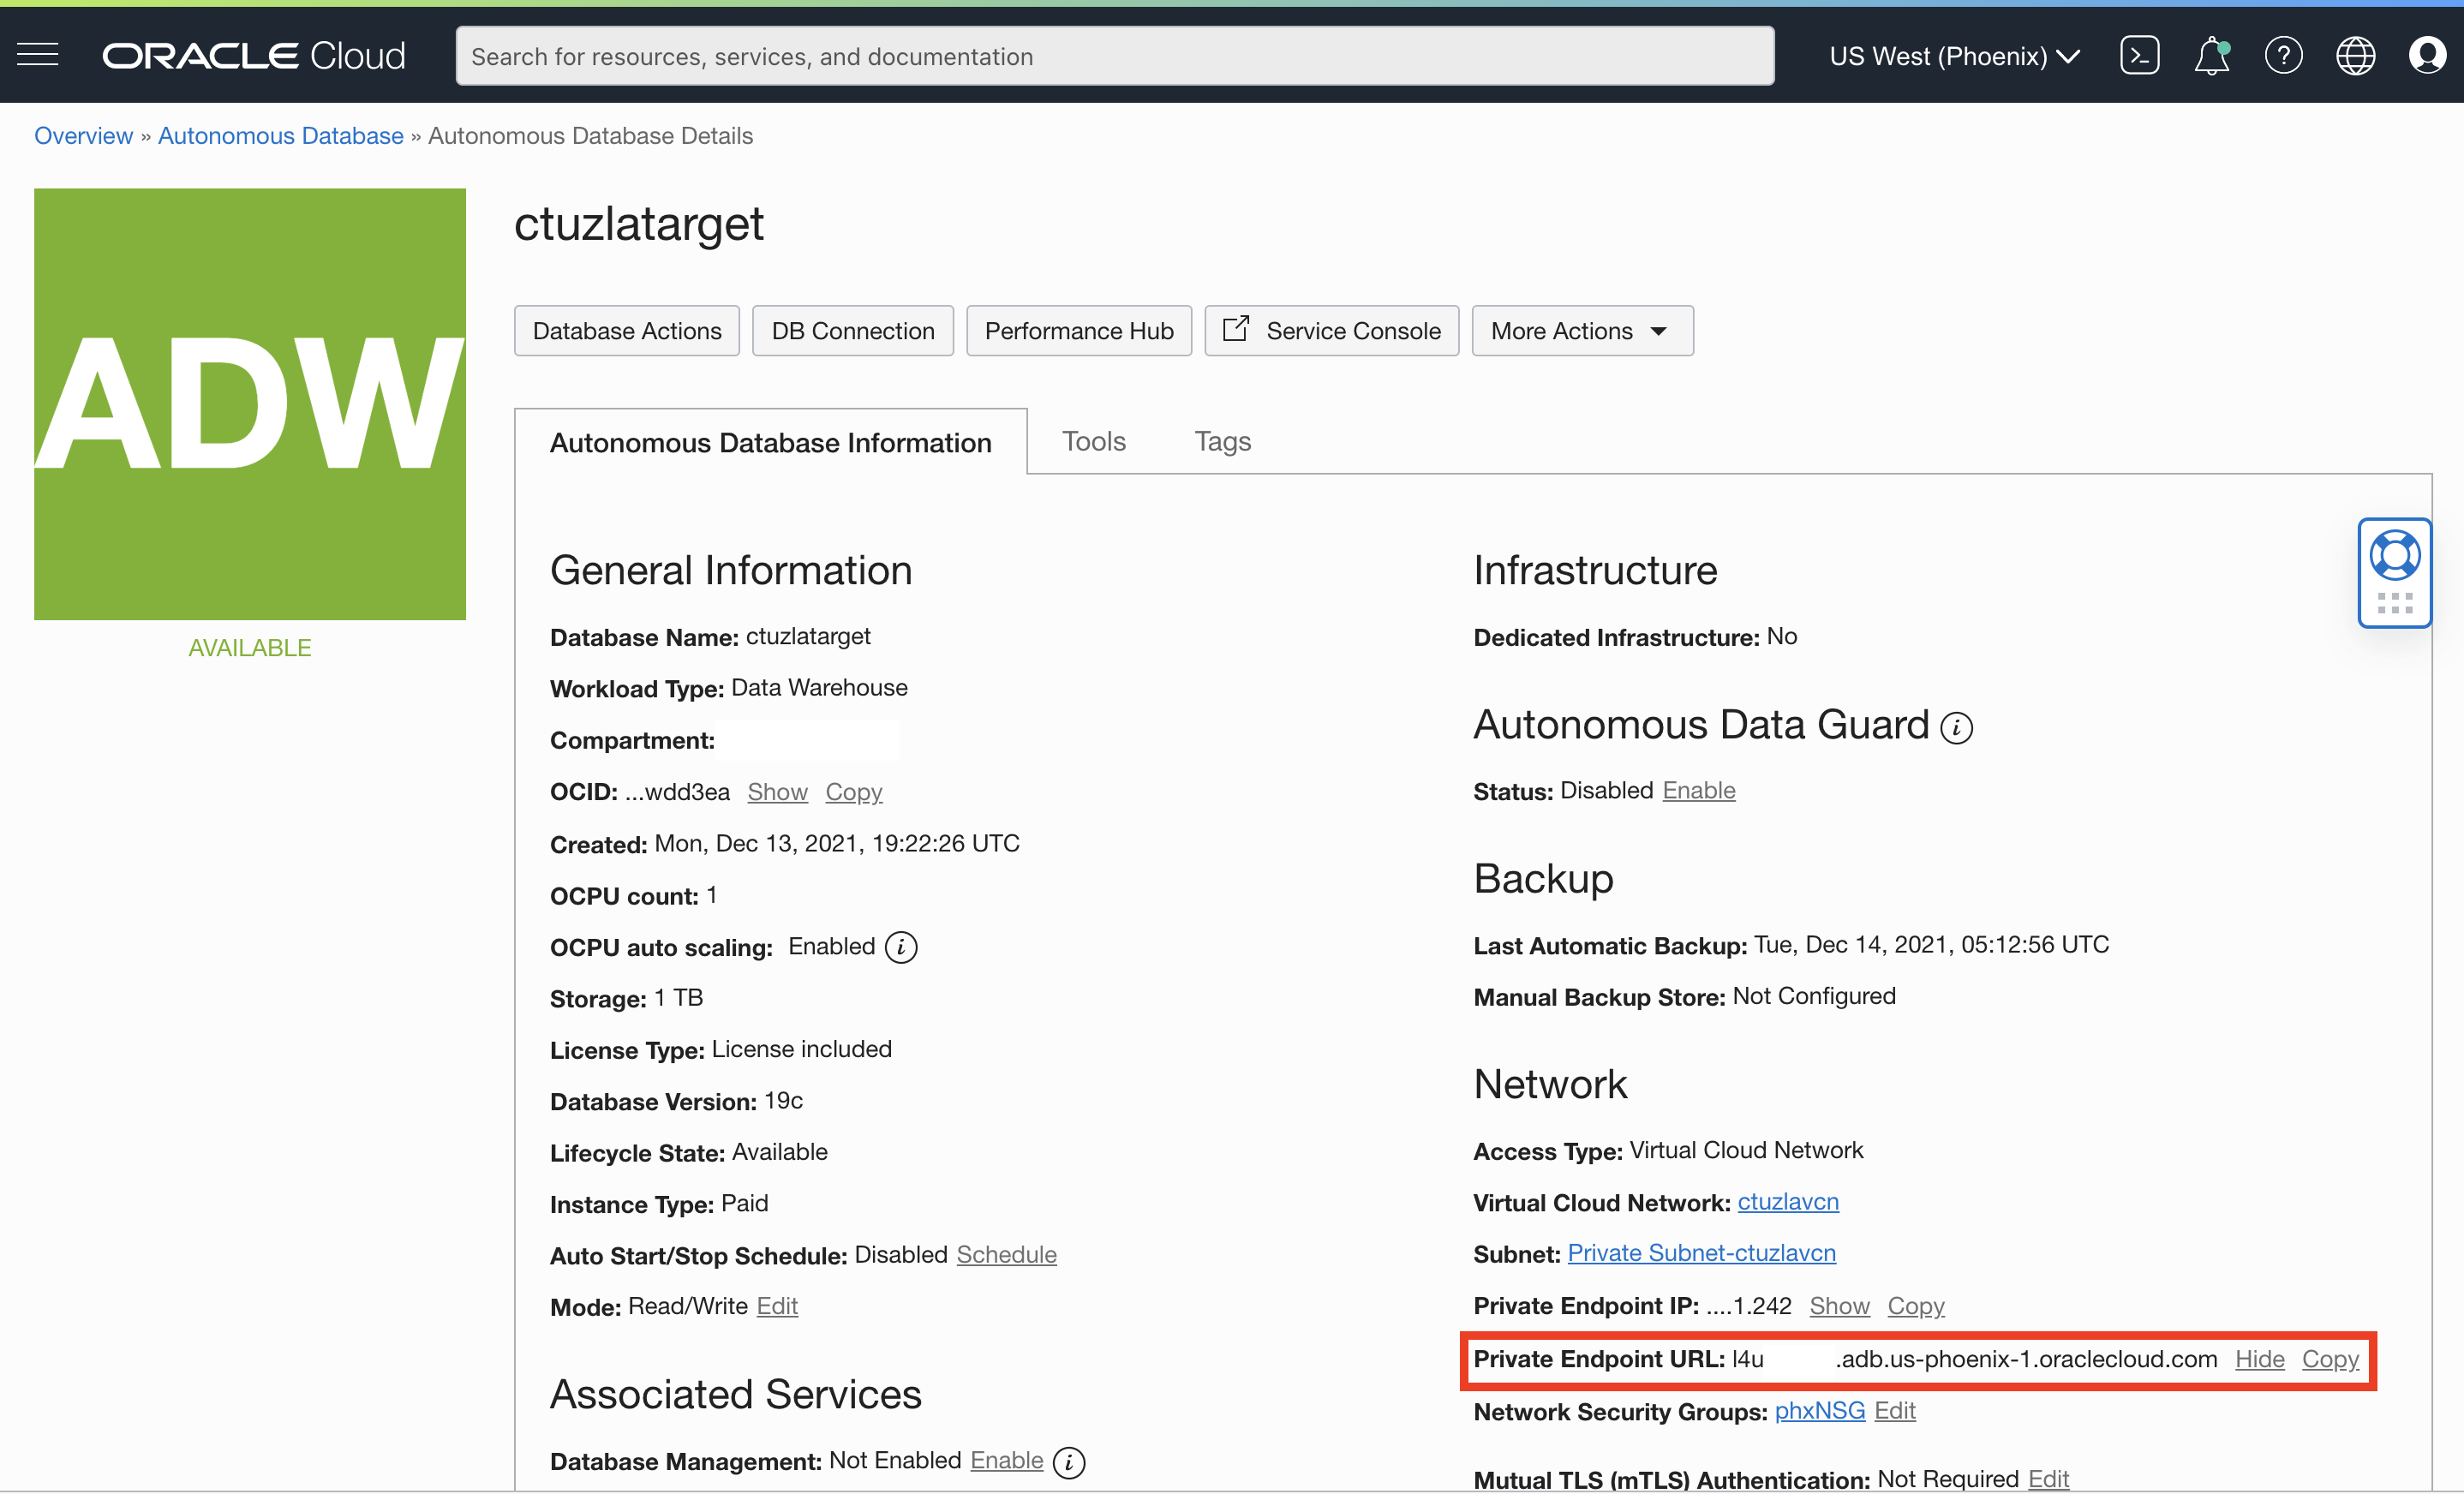
Task: Click the Autonomous Data Guard info icon
Action: point(1958,728)
